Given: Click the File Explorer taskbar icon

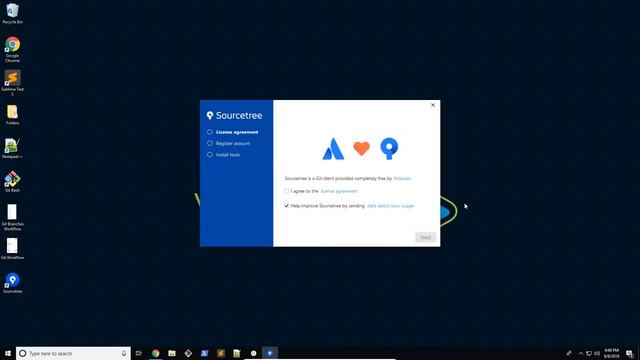Looking at the screenshot, I should tap(172, 353).
